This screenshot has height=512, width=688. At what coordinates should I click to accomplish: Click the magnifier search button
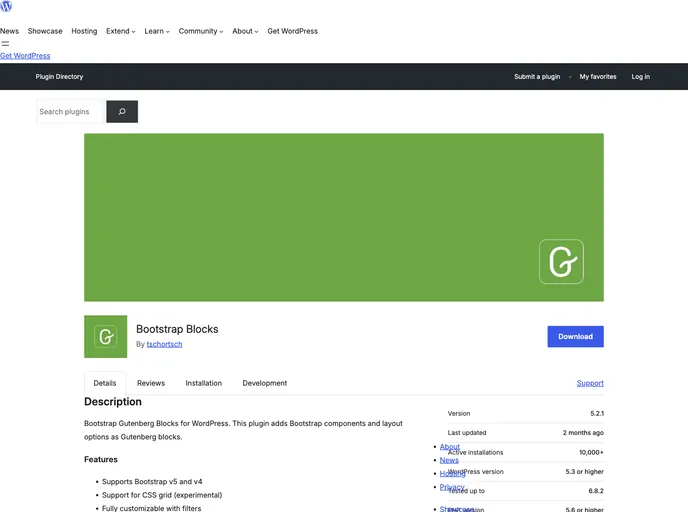coord(122,111)
